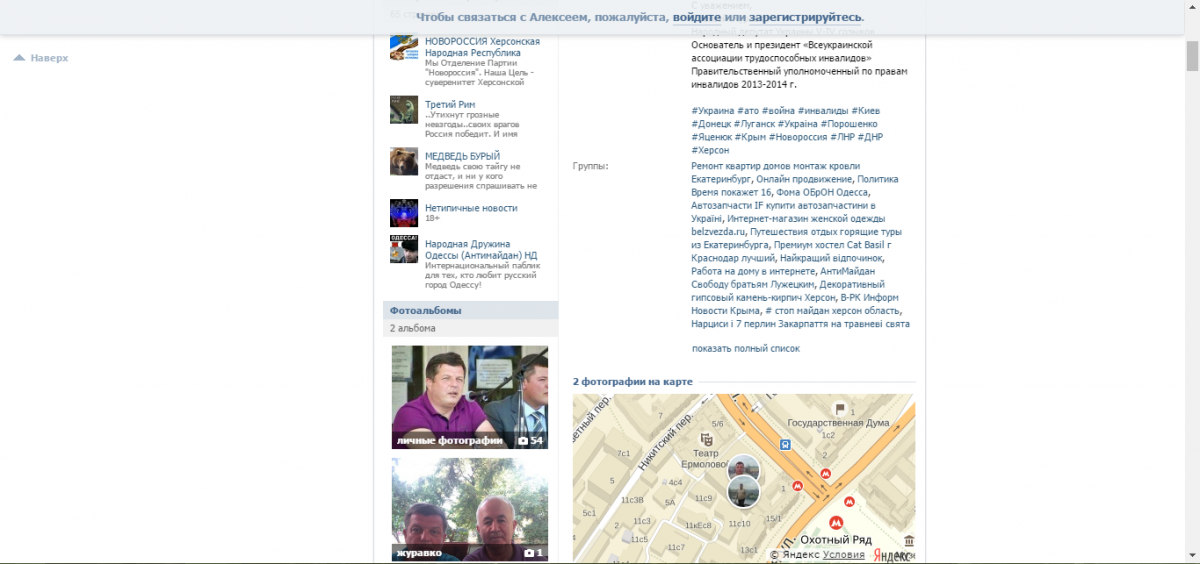
Task: Click the #ЛНР hashtag
Action: click(842, 137)
